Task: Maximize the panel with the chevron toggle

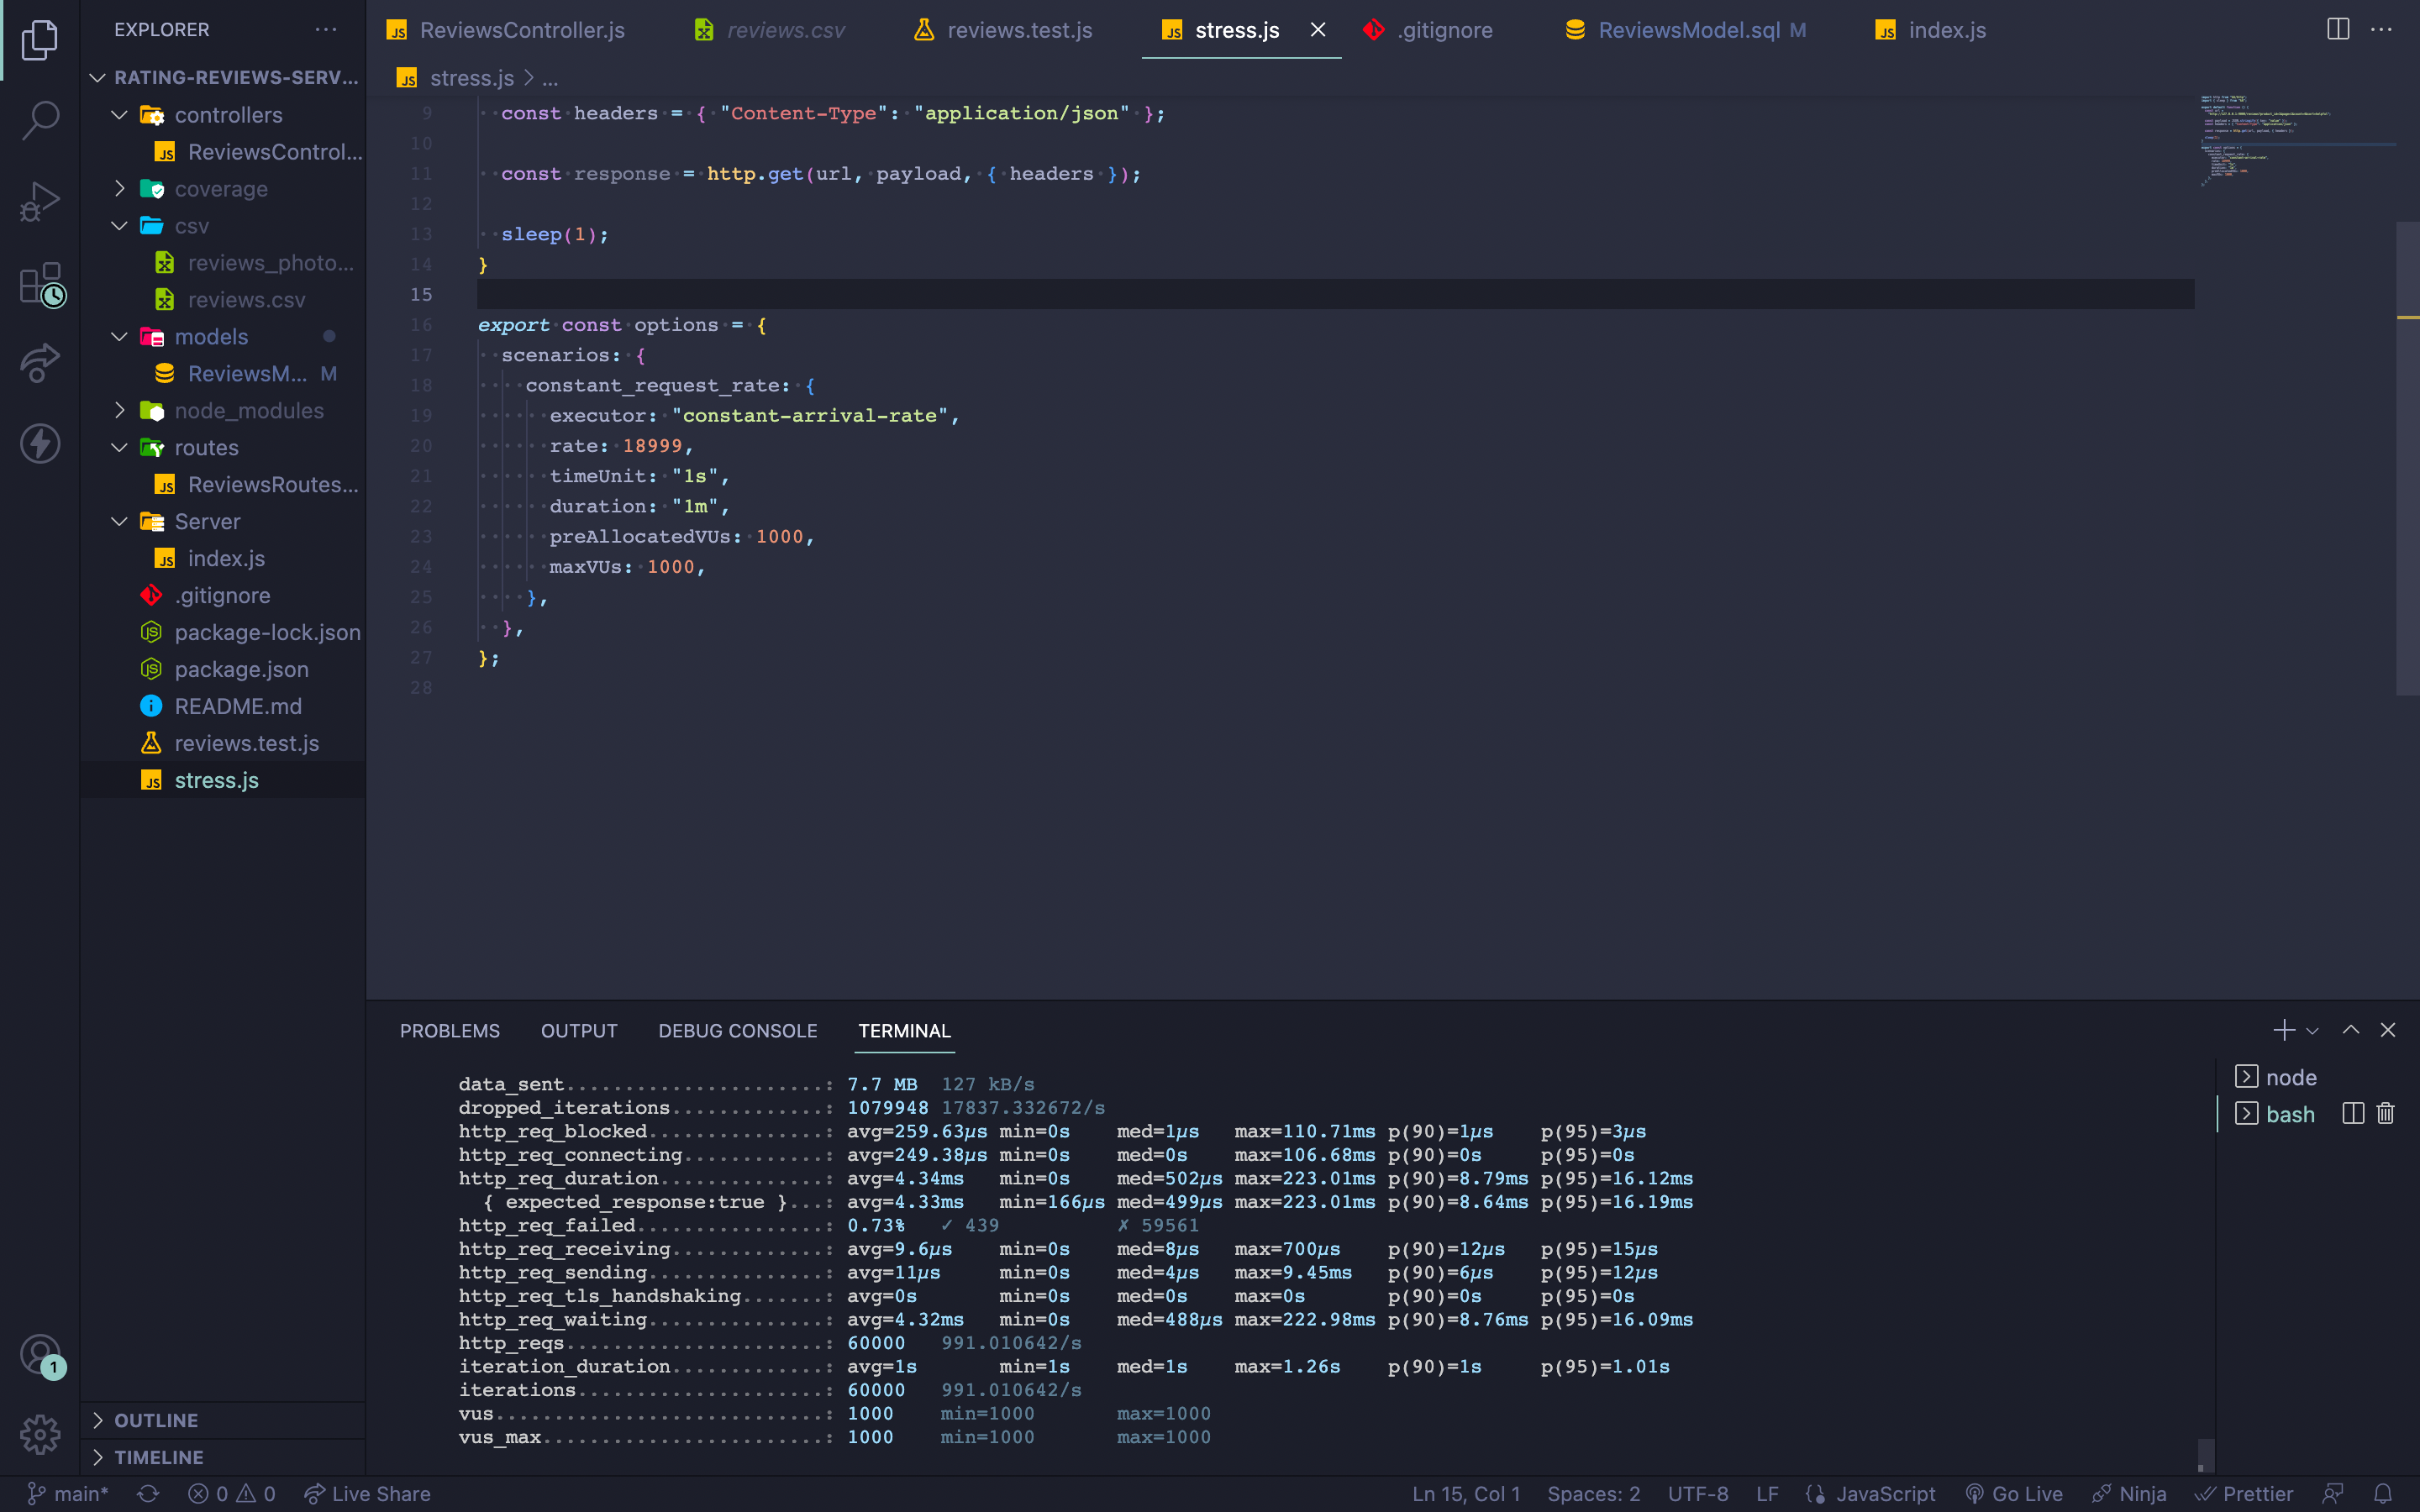Action: coord(2352,1030)
